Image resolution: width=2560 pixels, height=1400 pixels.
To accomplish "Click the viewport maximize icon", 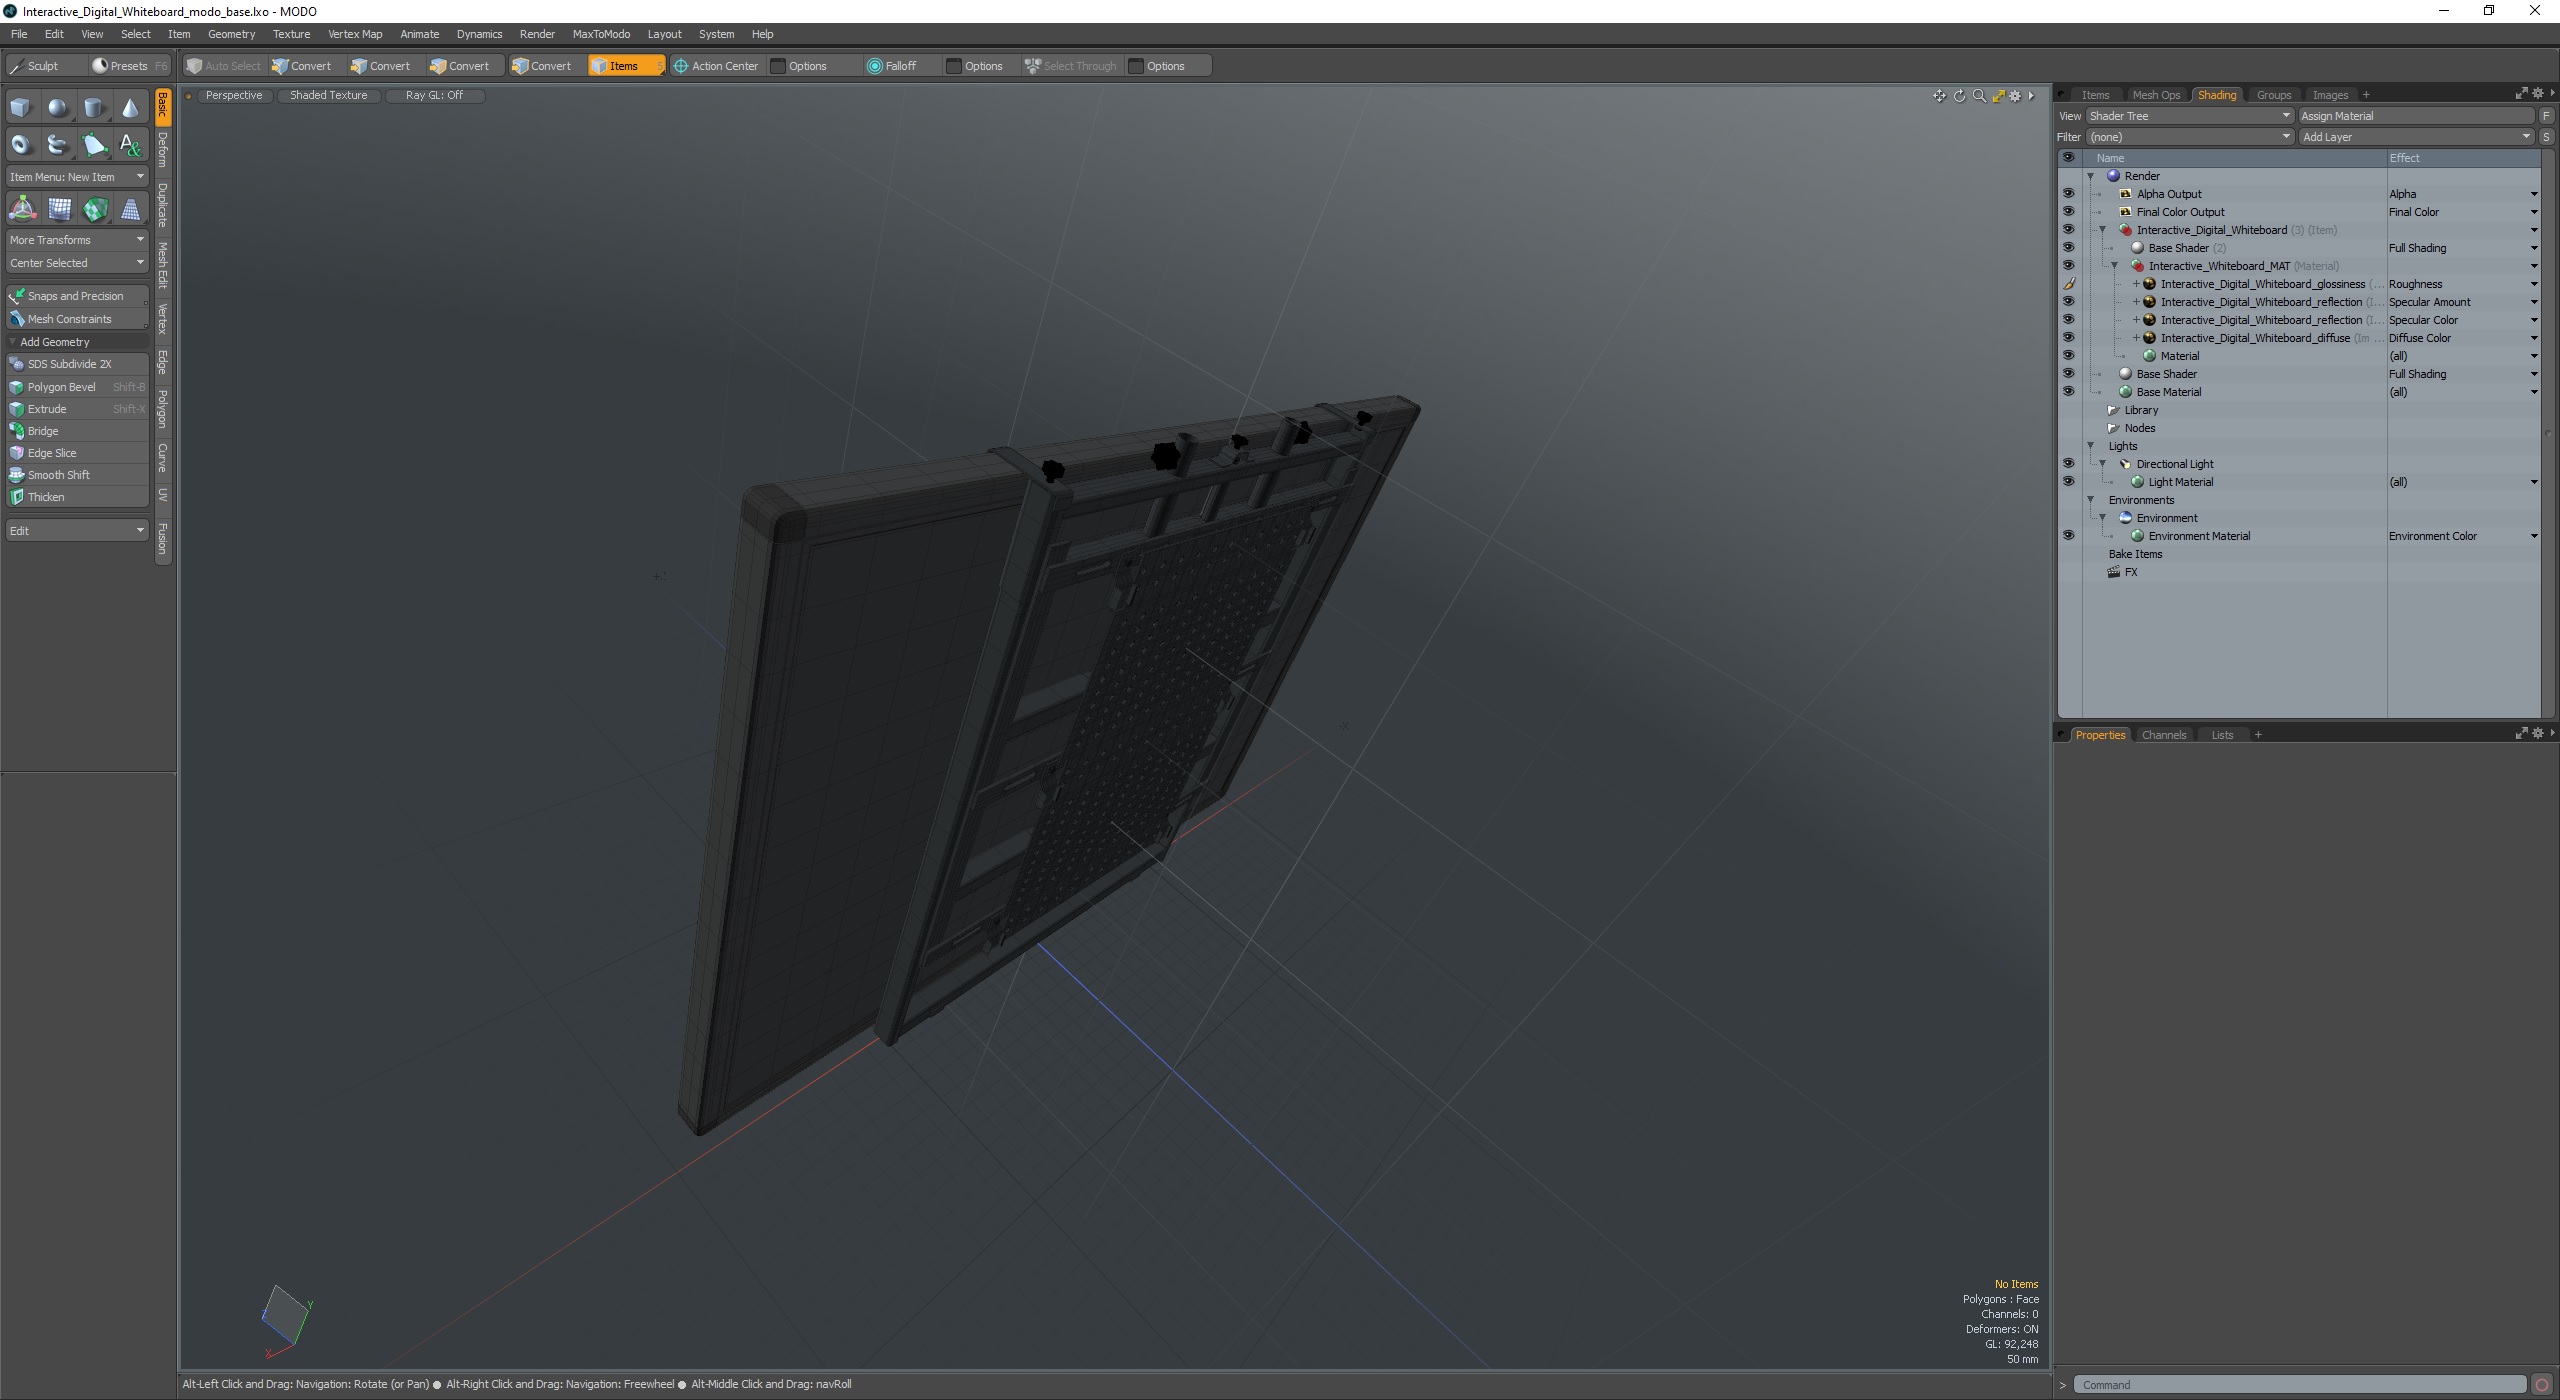I will pos(1998,96).
